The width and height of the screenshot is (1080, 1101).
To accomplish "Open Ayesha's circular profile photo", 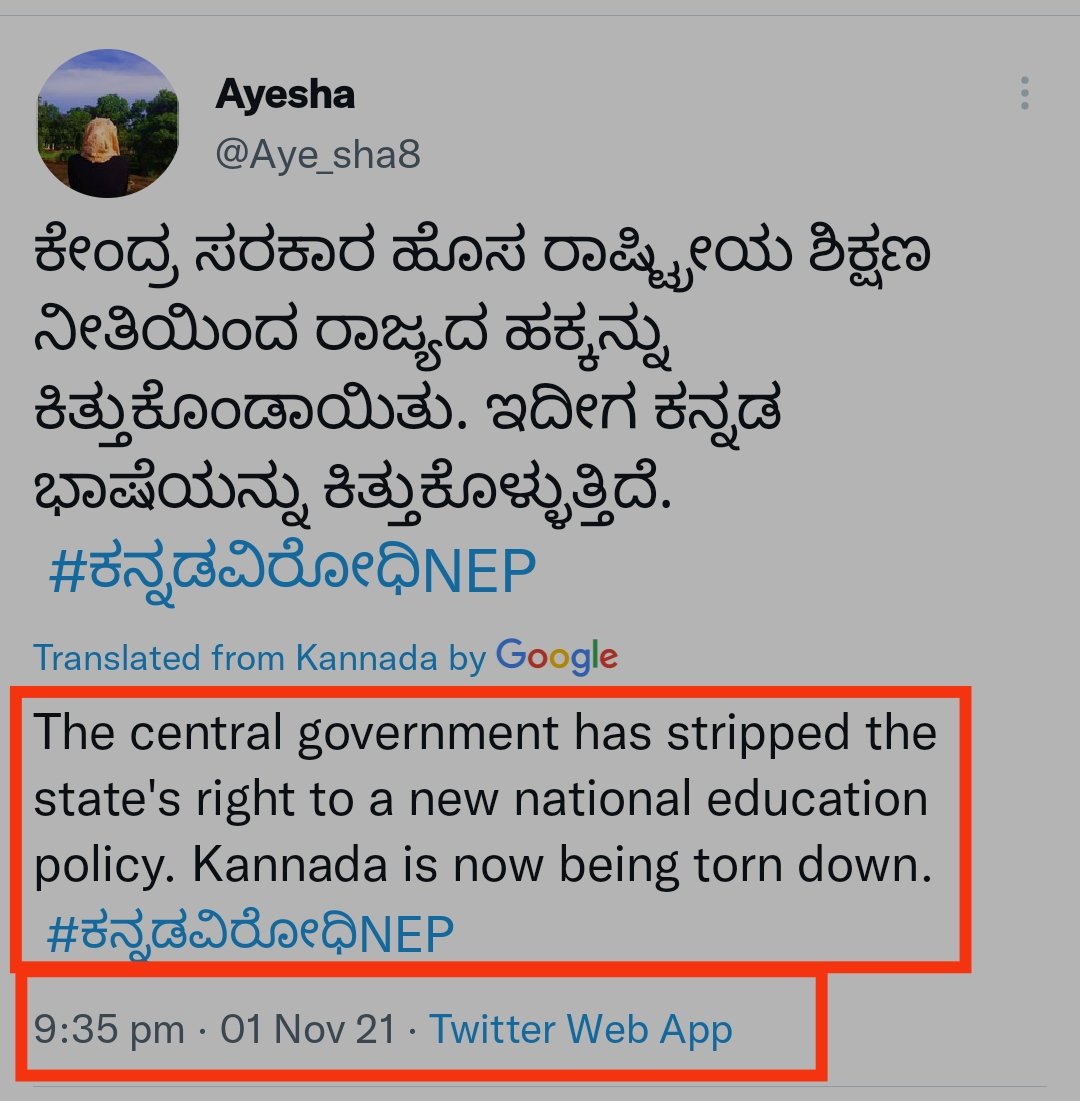I will pyautogui.click(x=108, y=123).
